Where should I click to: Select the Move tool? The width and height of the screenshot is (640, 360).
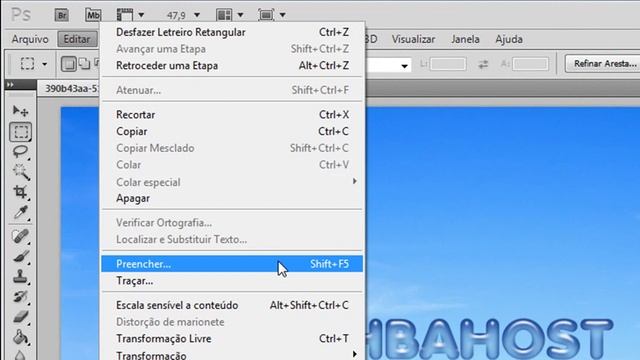pos(20,111)
